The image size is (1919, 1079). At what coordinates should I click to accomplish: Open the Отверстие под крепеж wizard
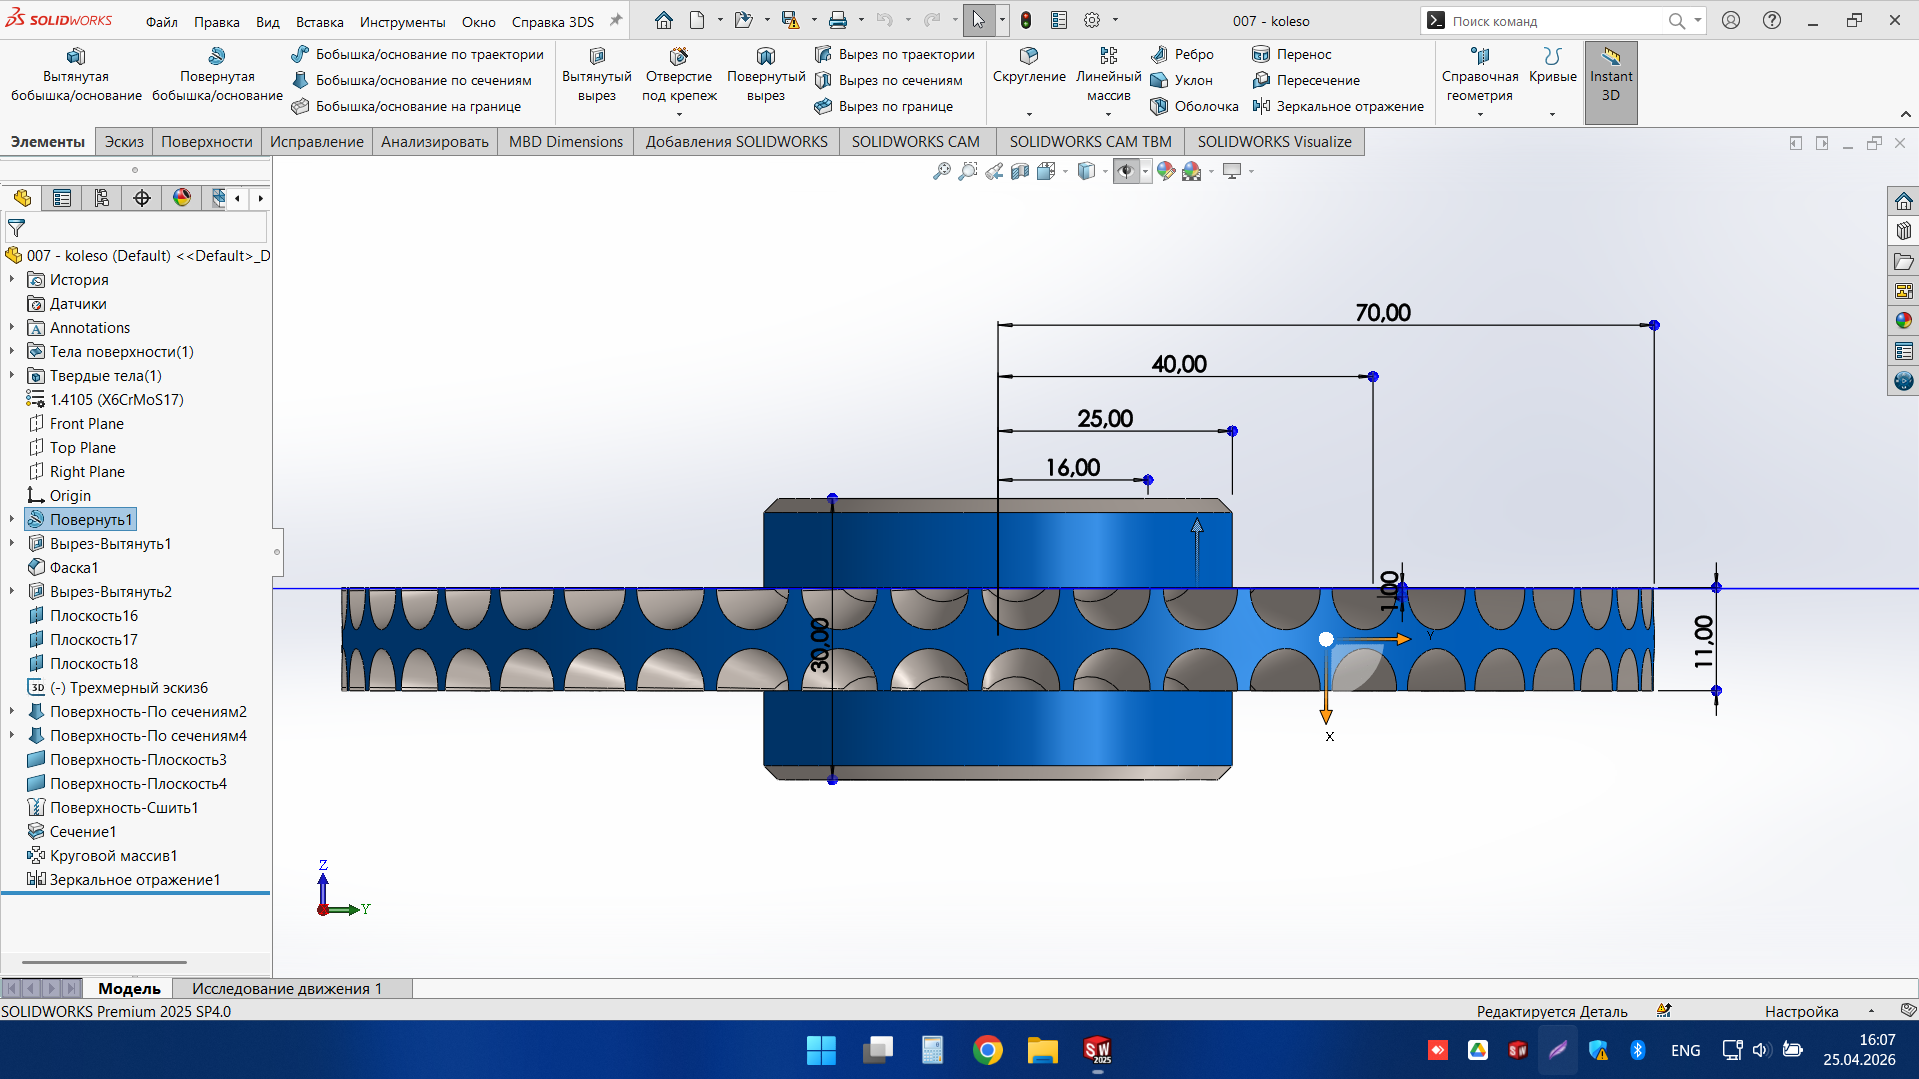tap(679, 75)
